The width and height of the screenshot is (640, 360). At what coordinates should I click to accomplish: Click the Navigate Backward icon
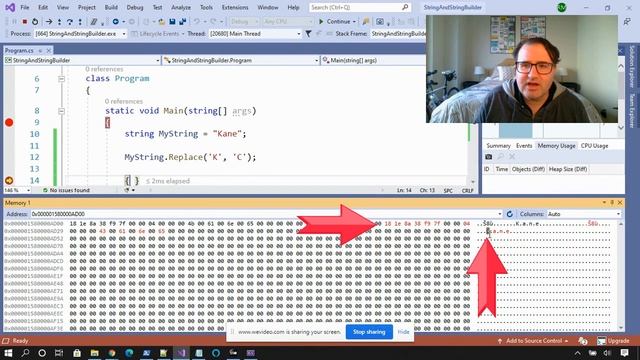(116, 22)
